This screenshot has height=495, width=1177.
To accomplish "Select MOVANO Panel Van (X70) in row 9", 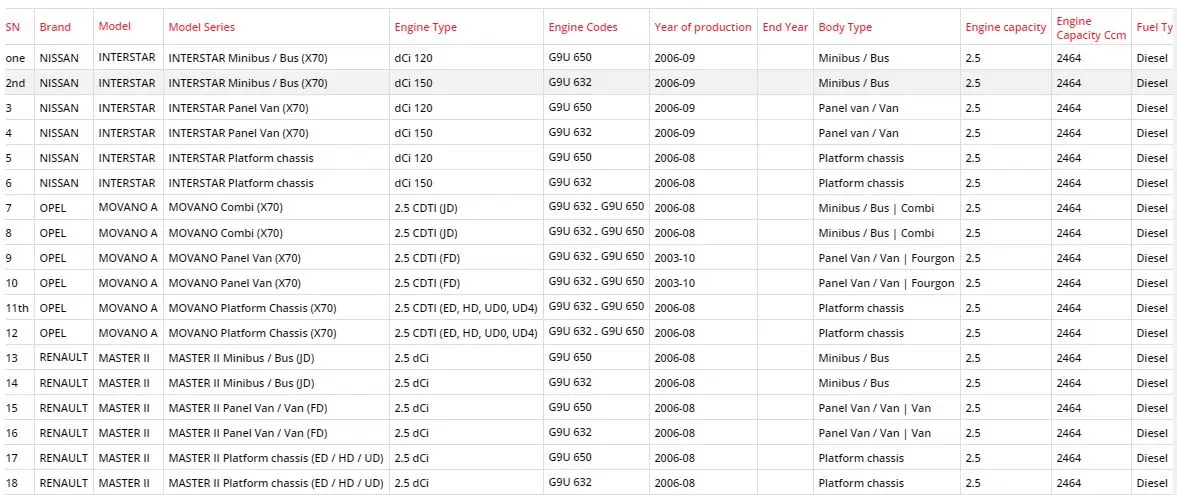I will click(x=234, y=258).
